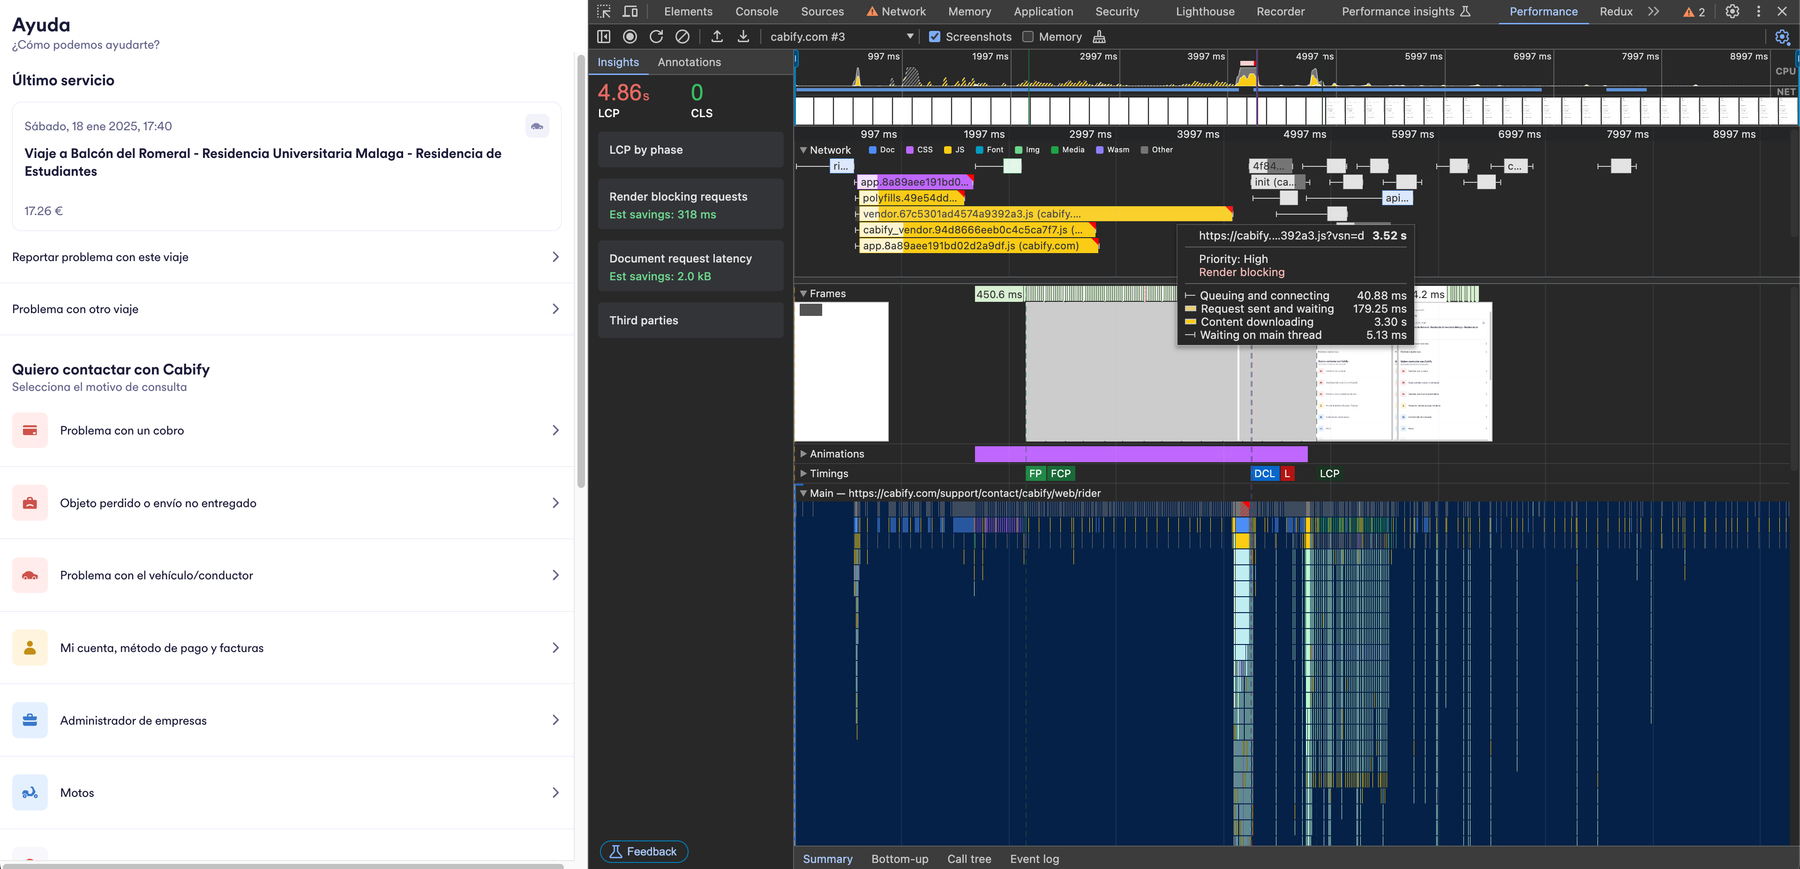
Task: Click the help page vertical scrollbar
Action: (x=581, y=271)
